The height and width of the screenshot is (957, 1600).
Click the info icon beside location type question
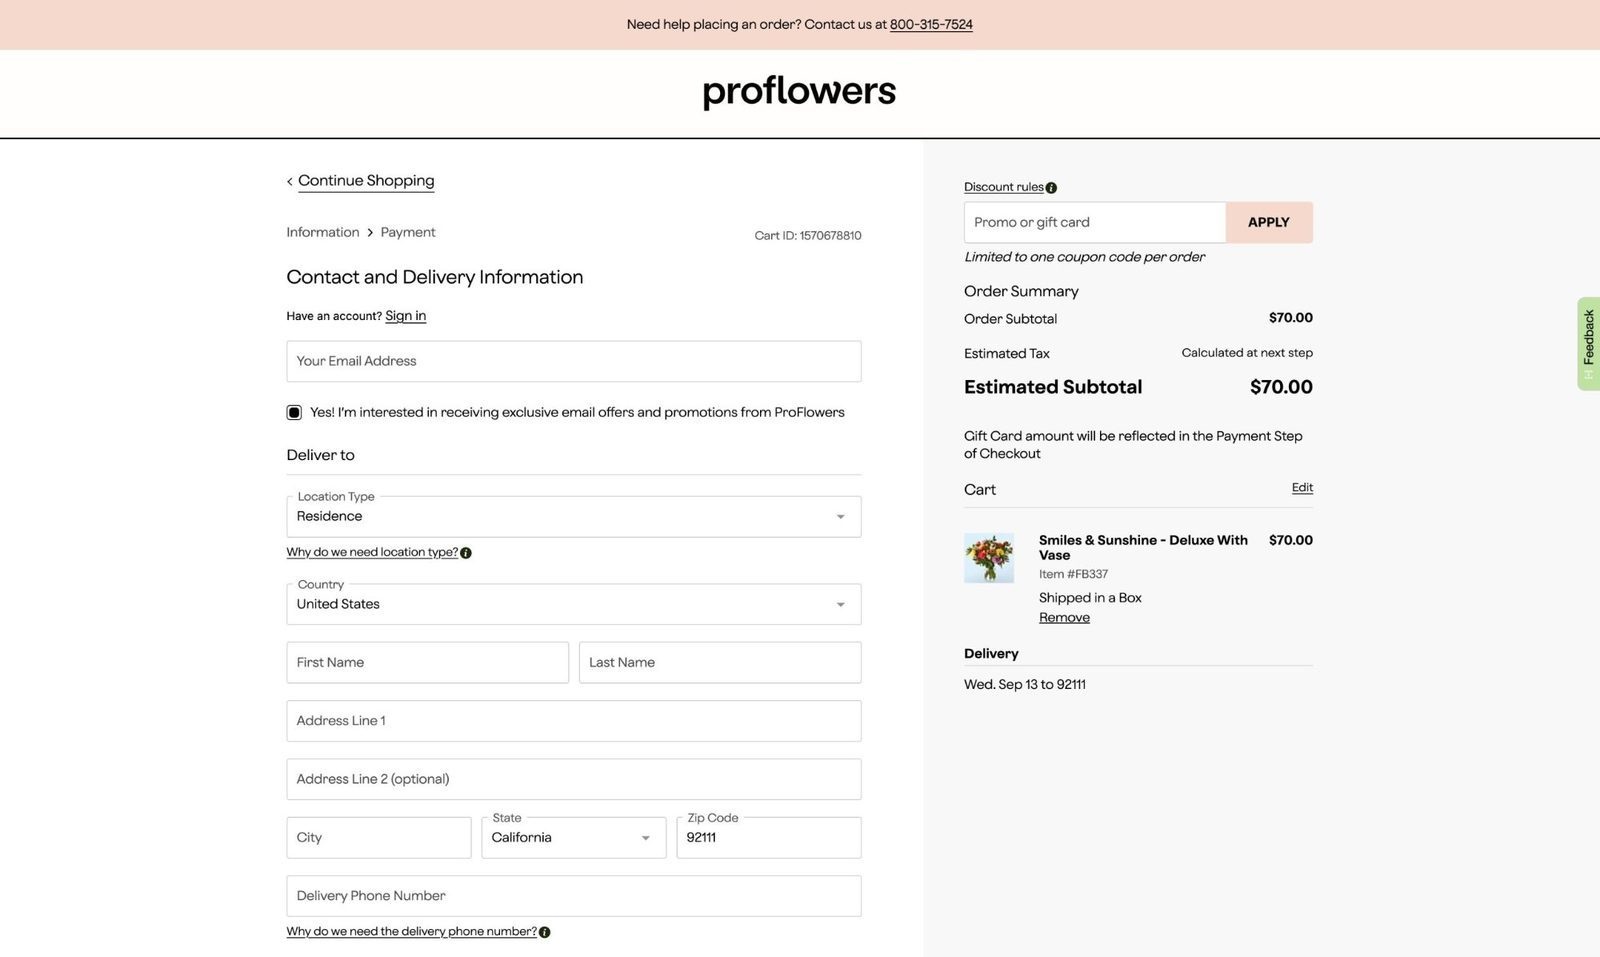[x=465, y=552]
